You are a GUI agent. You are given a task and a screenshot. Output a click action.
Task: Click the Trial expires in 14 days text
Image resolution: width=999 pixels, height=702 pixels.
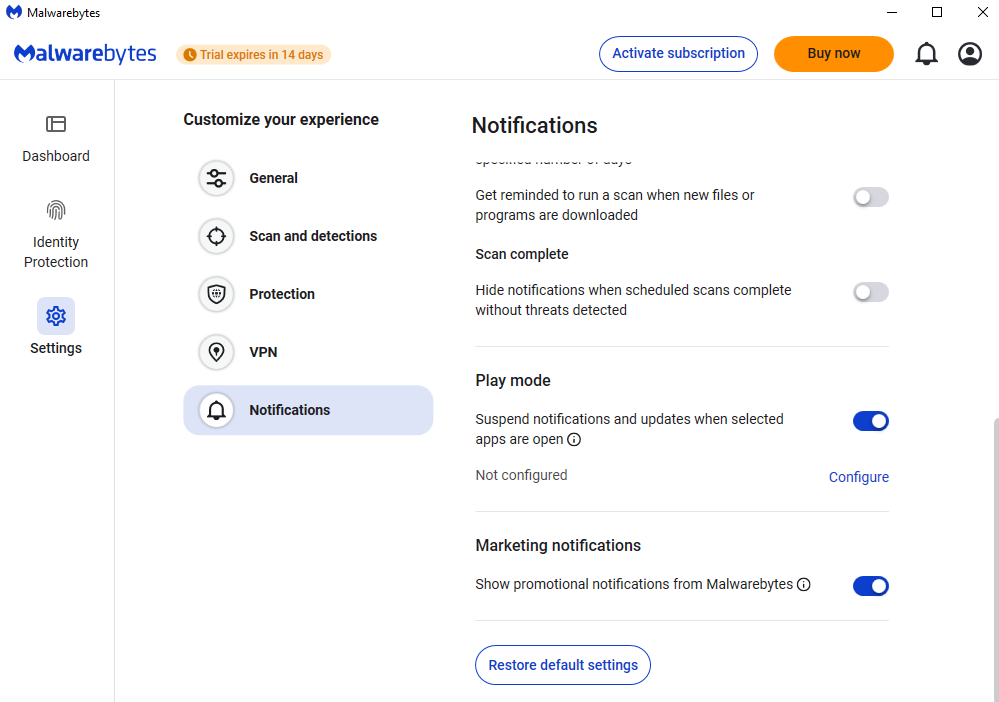coord(261,55)
